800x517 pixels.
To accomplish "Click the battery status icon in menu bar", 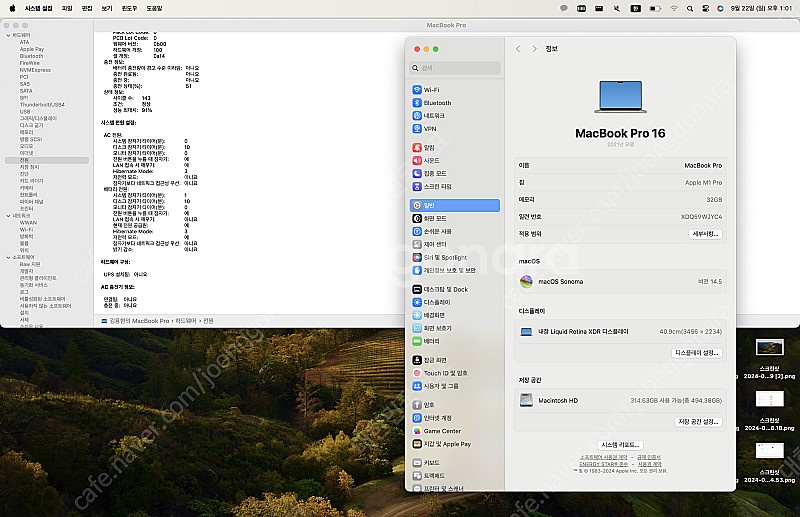I will click(x=655, y=8).
